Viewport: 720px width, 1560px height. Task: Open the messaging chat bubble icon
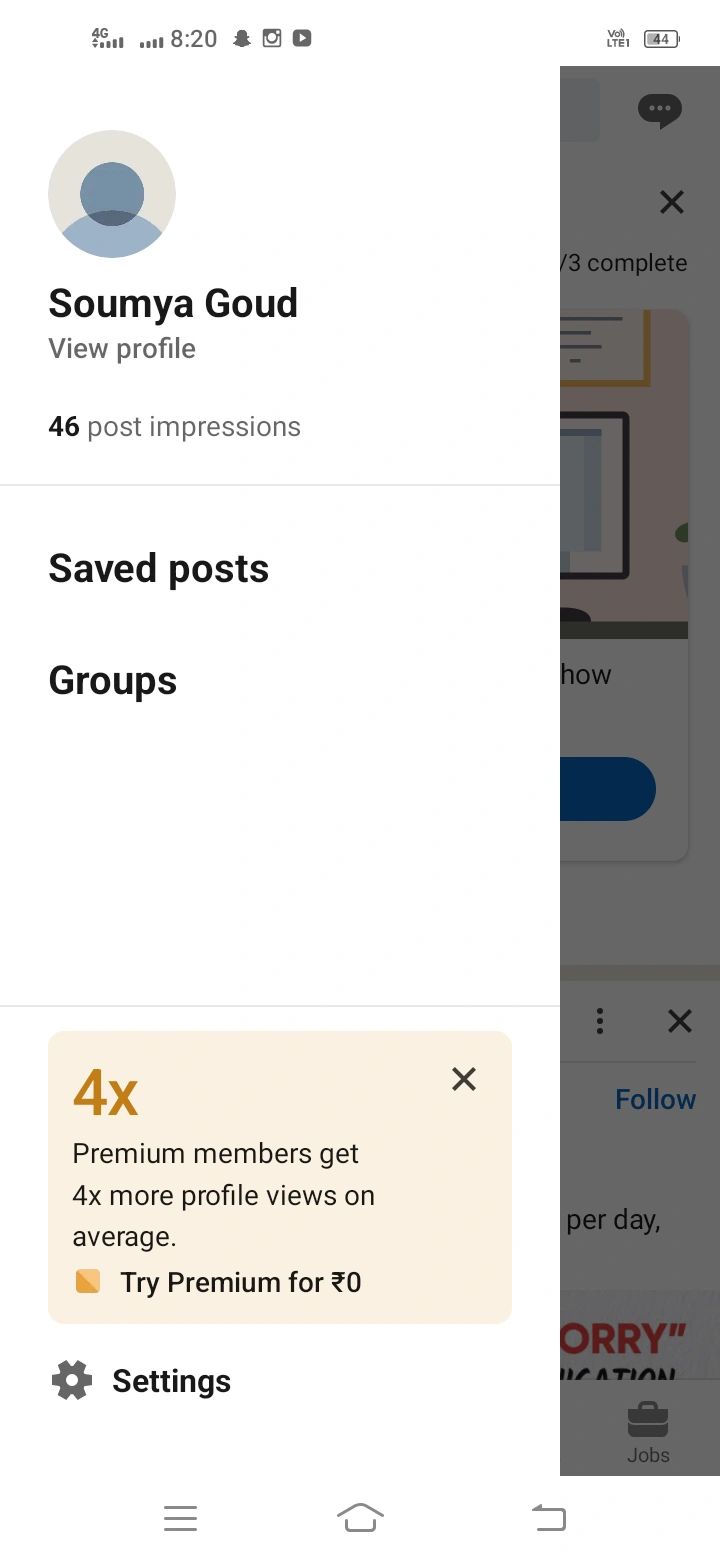point(659,110)
